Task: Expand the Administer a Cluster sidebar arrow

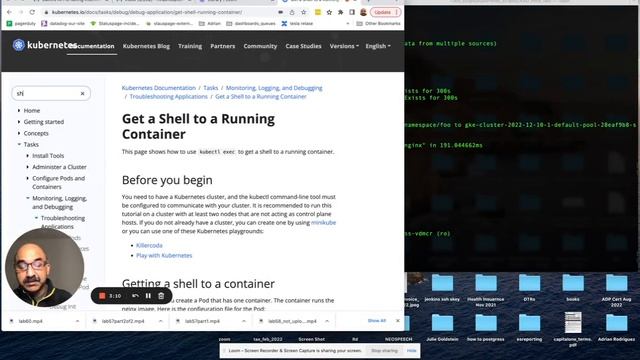Action: [27, 167]
